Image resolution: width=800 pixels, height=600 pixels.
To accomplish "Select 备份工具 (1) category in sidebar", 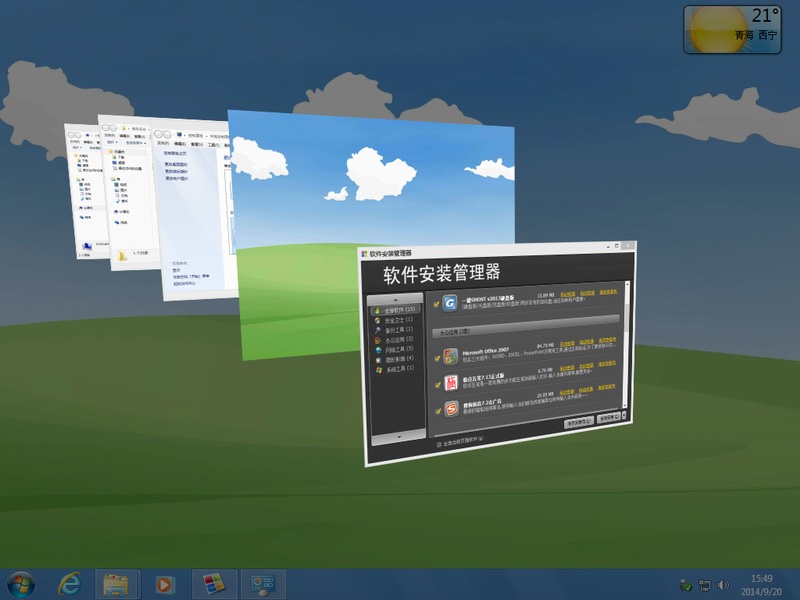I will click(x=394, y=330).
